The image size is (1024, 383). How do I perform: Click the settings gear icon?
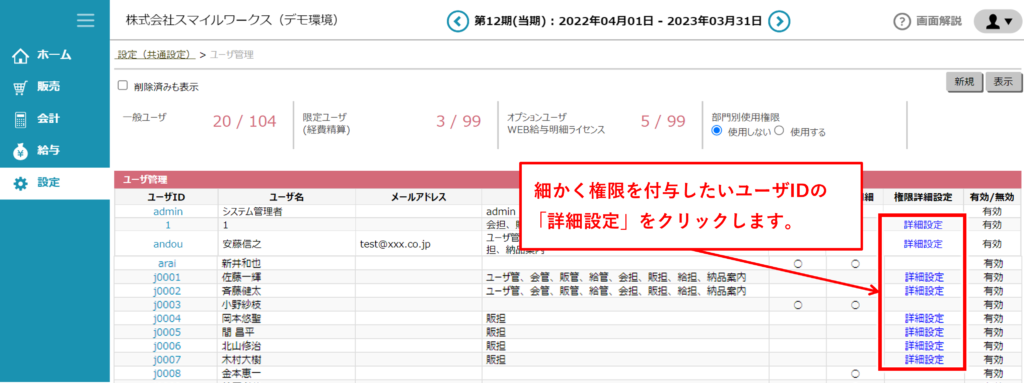(21, 184)
